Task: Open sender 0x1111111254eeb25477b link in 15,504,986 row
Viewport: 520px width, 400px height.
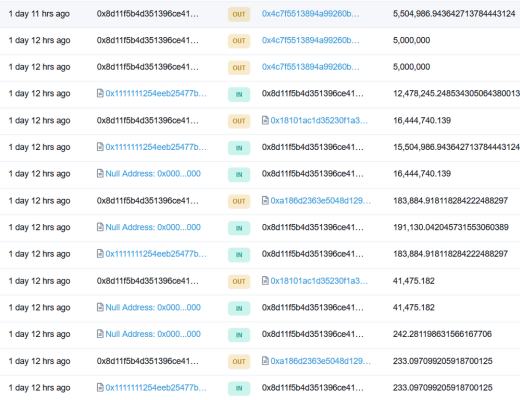Action: pos(156,147)
